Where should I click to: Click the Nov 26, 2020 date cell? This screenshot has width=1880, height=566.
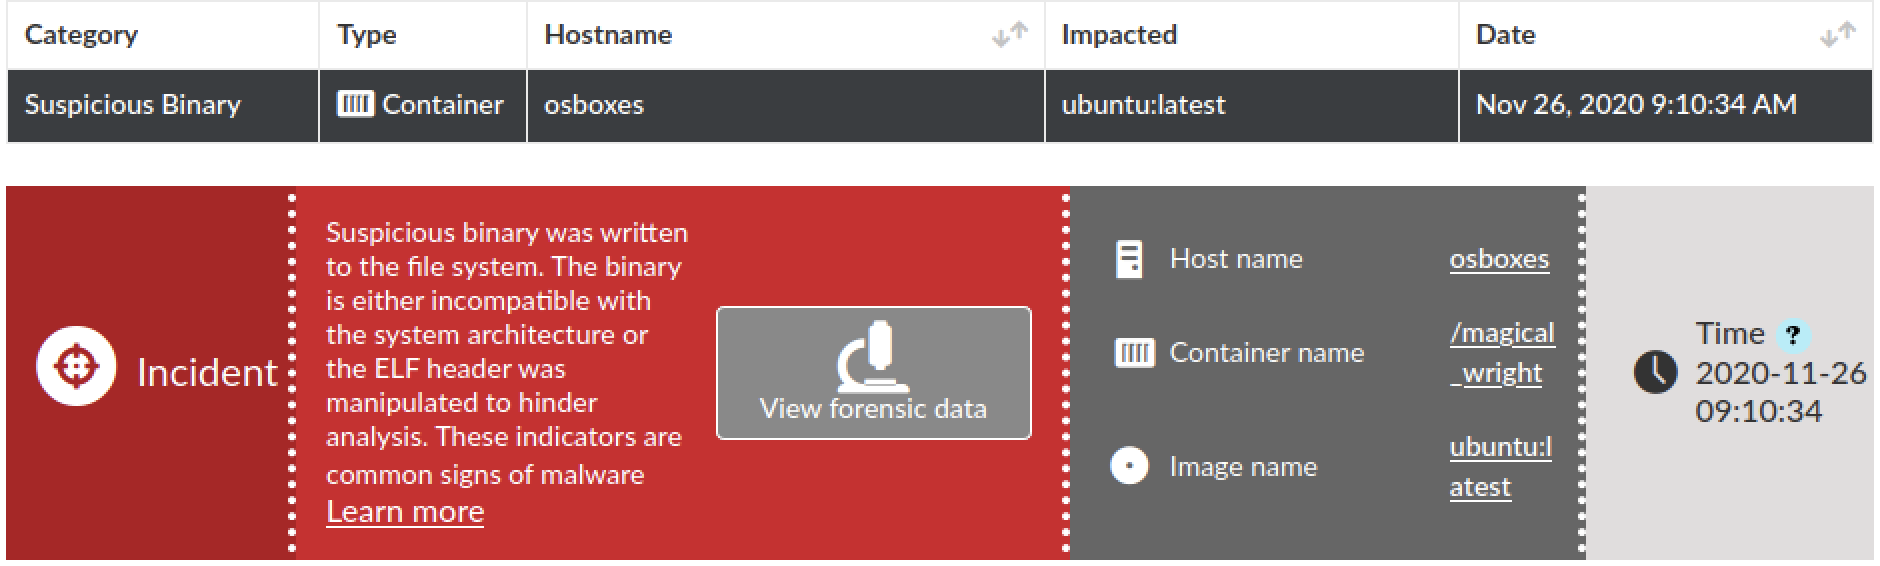pyautogui.click(x=1636, y=104)
